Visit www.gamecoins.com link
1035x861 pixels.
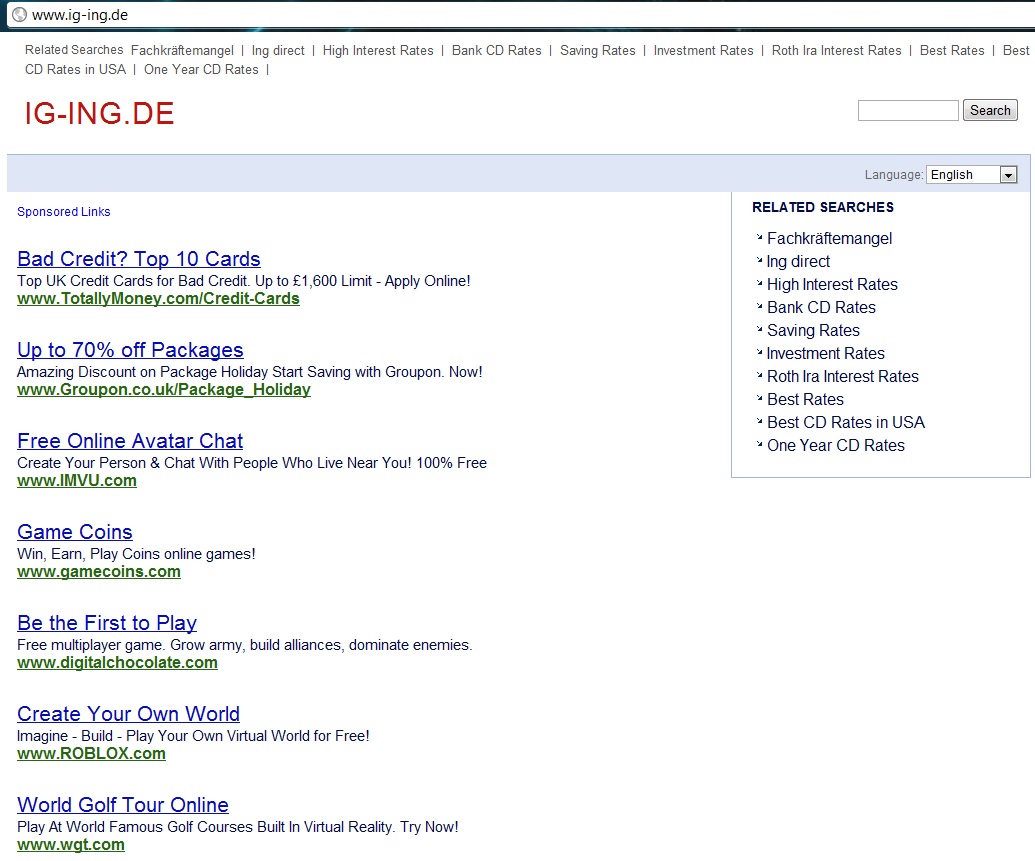tap(99, 572)
